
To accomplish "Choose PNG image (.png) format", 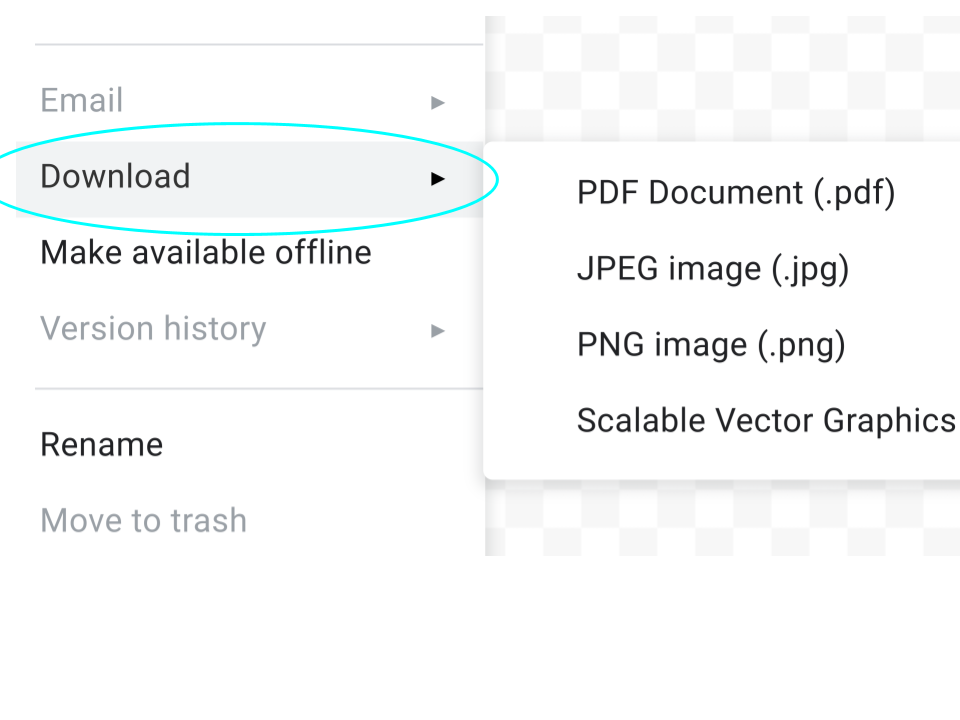I will [710, 345].
